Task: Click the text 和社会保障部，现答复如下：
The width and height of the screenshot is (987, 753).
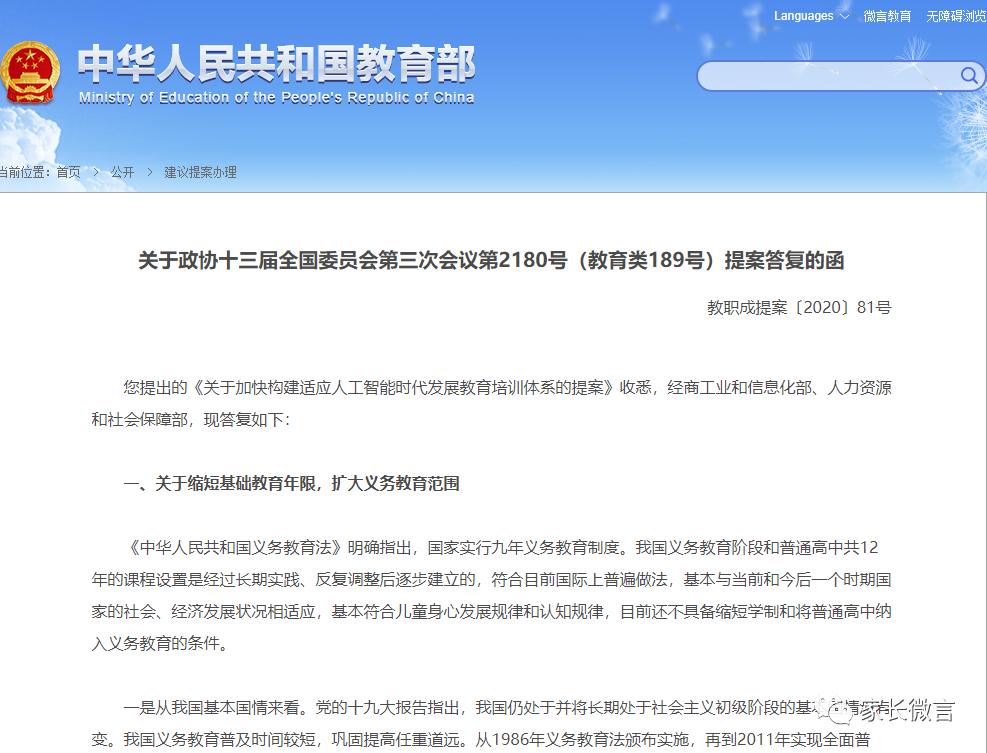Action: click(191, 419)
